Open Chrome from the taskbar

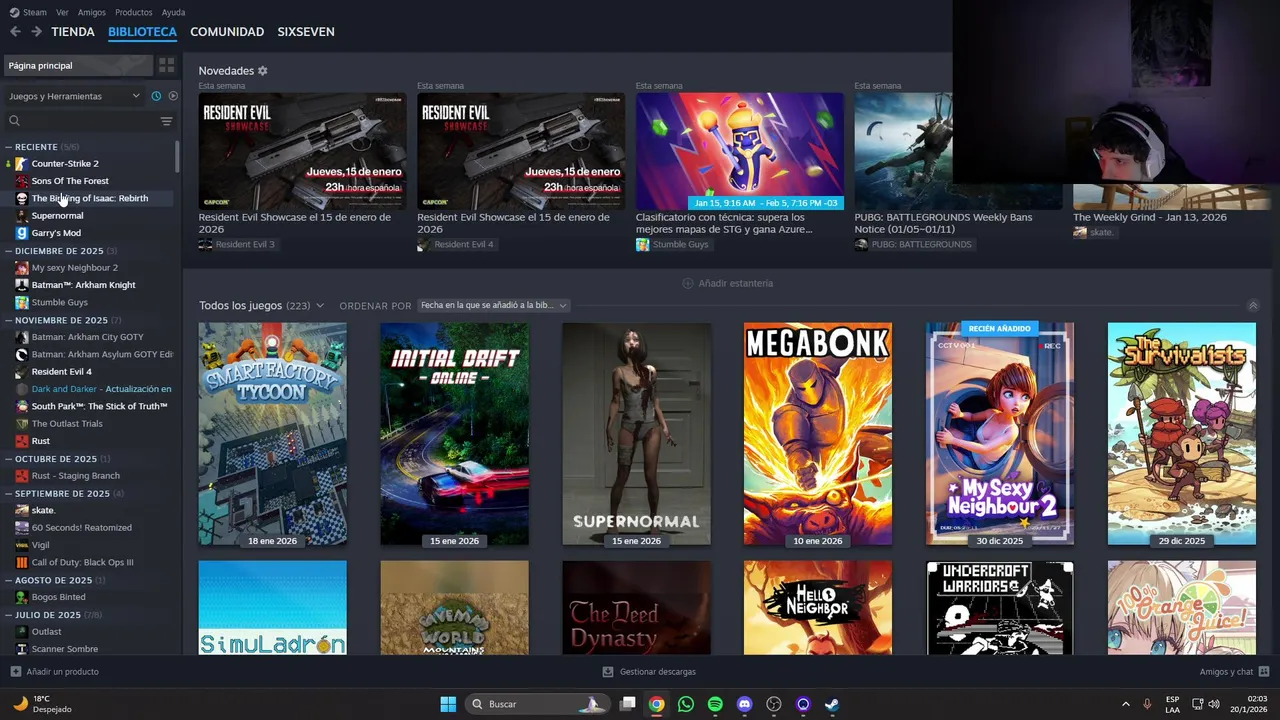pyautogui.click(x=656, y=704)
